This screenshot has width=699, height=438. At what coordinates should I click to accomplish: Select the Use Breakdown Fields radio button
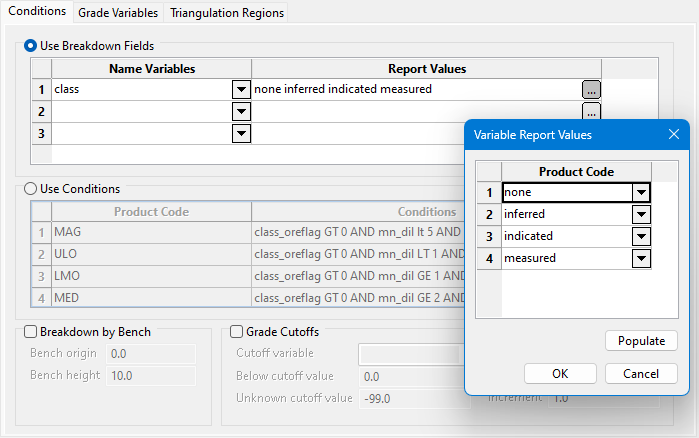[x=30, y=46]
